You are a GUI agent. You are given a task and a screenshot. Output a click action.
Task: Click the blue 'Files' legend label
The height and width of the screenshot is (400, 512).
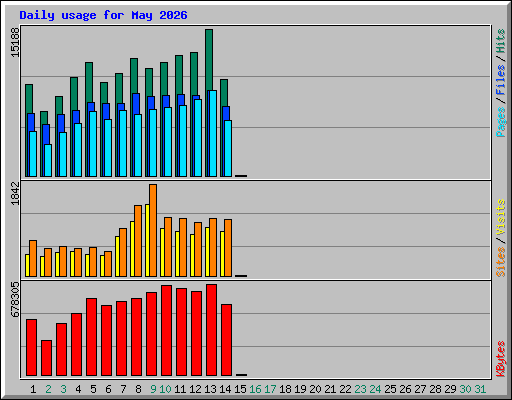tap(501, 80)
